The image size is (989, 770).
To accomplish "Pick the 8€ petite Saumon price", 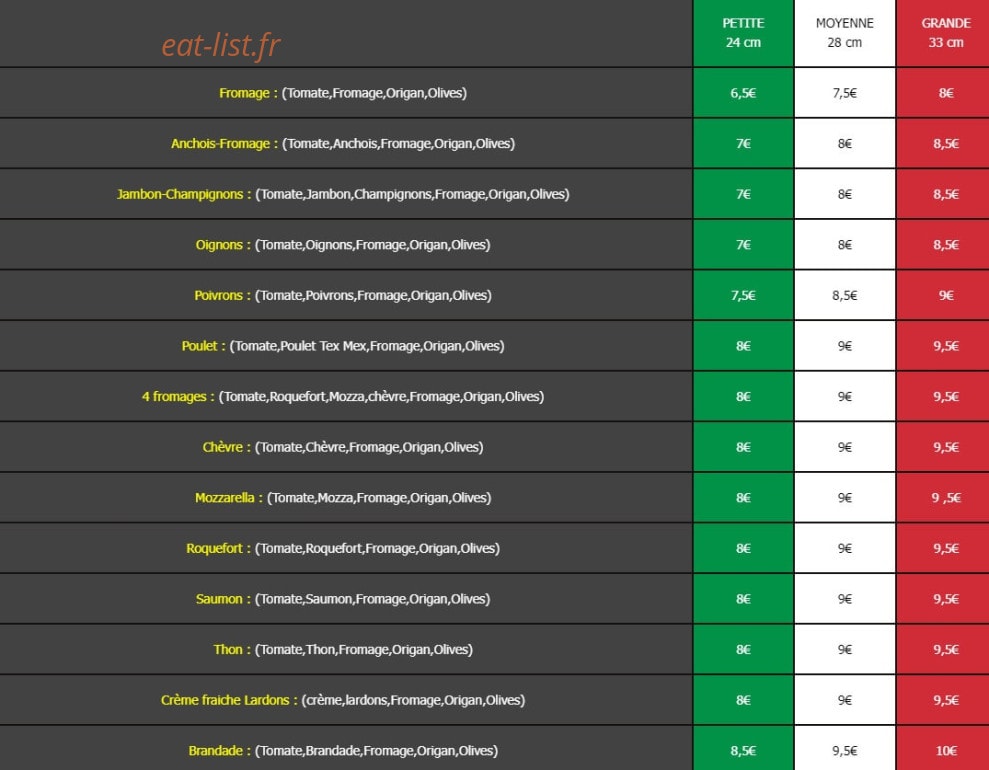I will [743, 599].
